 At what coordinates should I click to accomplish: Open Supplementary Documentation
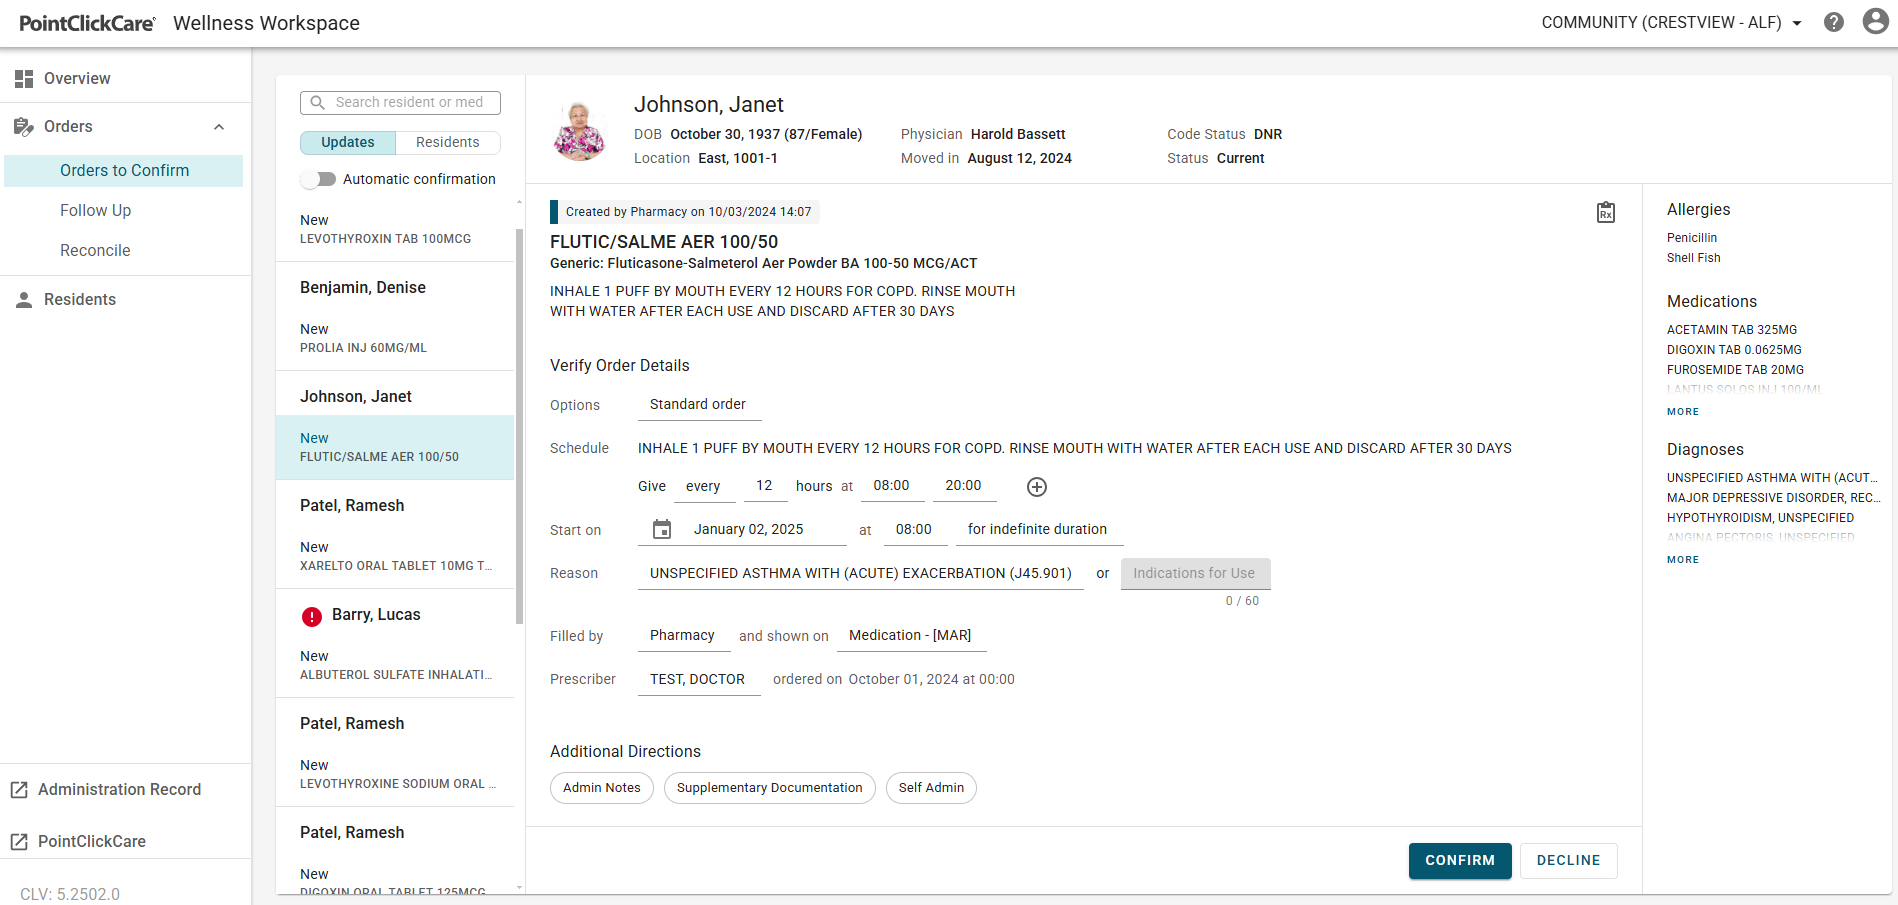click(x=769, y=788)
